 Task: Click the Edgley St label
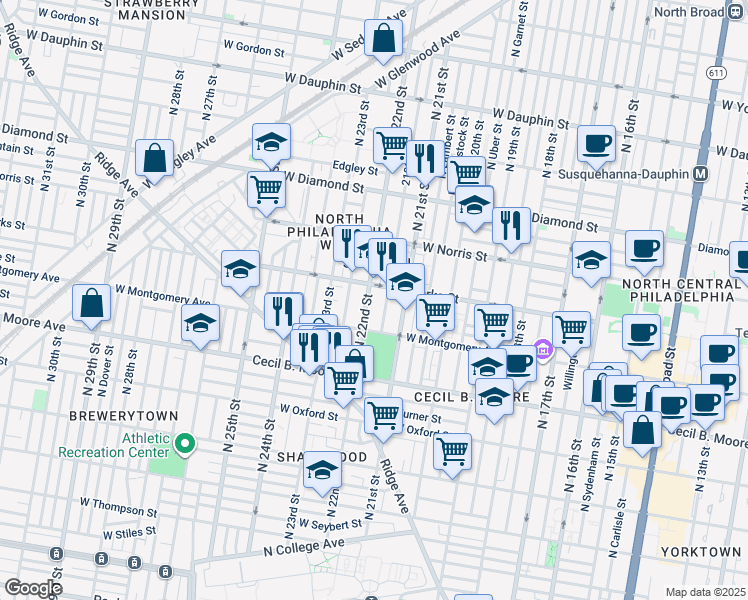tap(355, 167)
